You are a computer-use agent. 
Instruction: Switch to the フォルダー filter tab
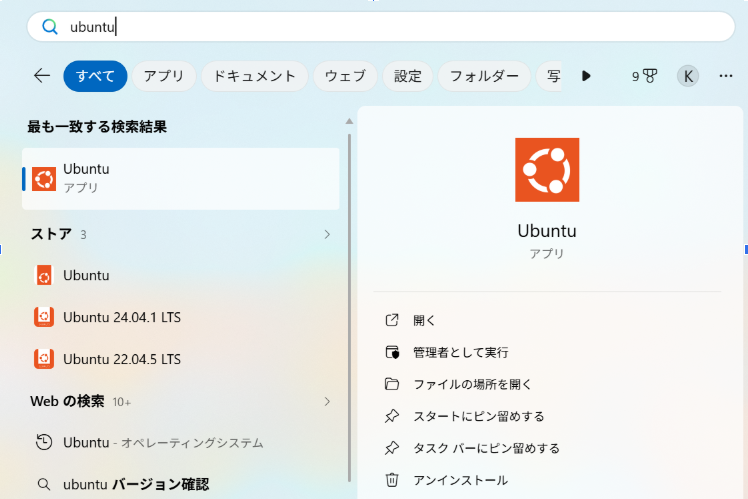(484, 76)
